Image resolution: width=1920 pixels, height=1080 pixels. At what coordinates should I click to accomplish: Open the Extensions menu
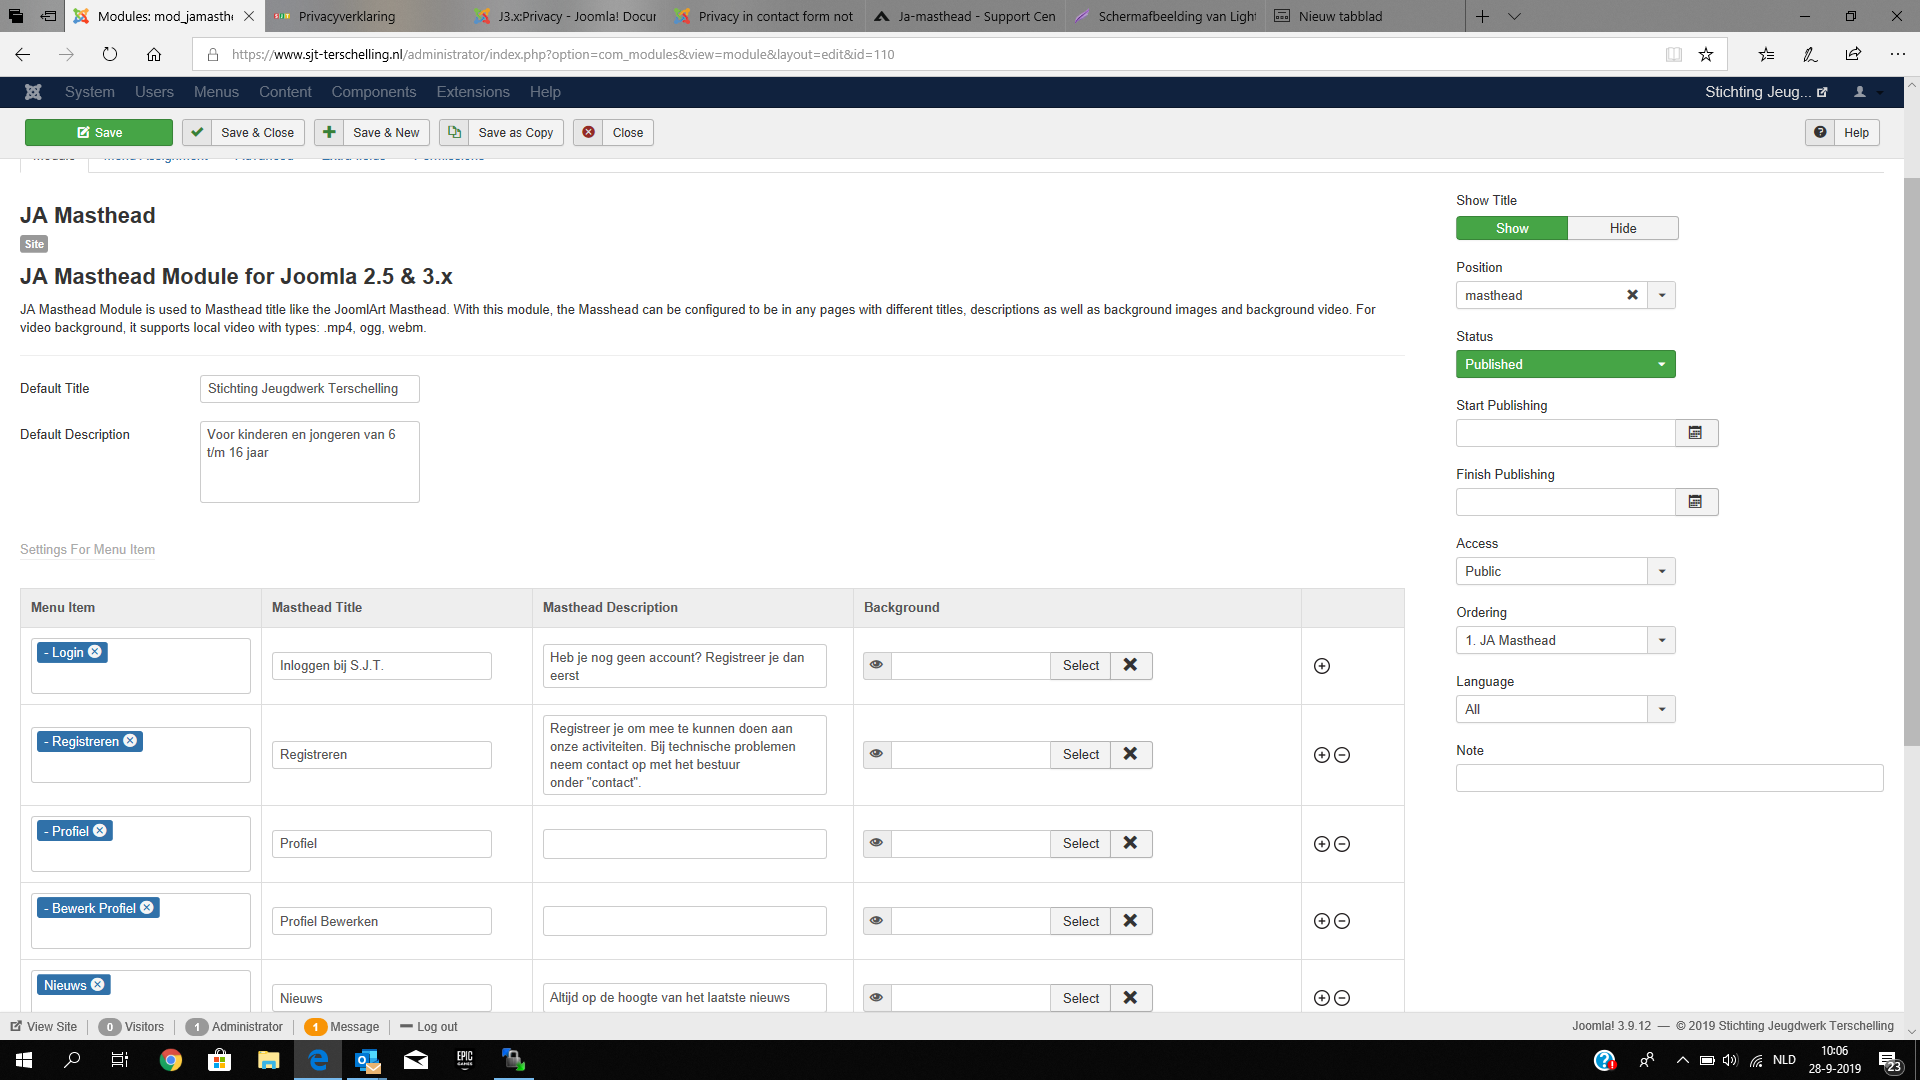pyautogui.click(x=472, y=92)
